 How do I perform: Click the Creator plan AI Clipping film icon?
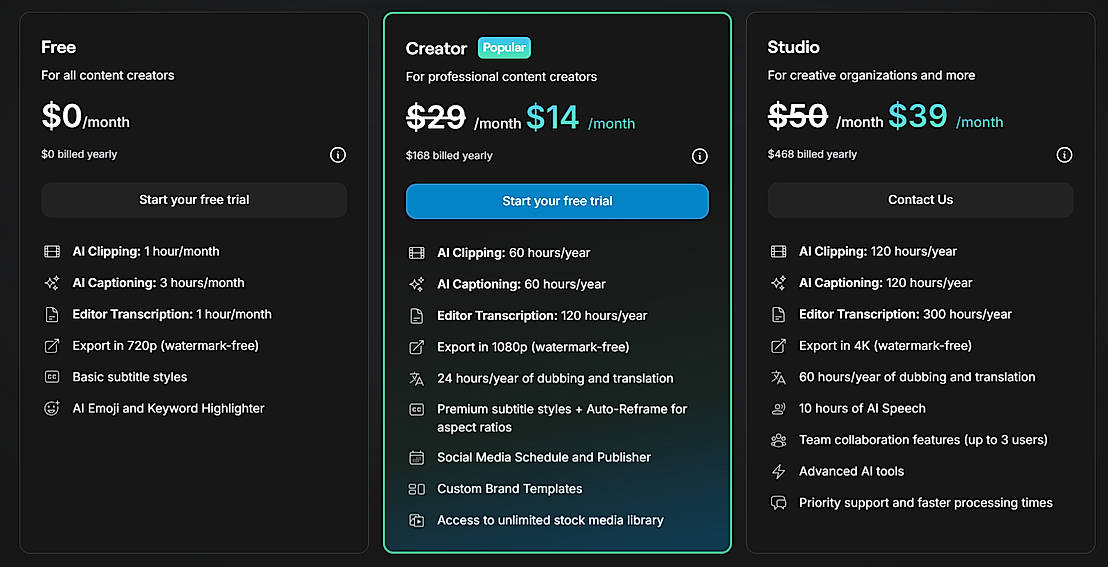(417, 253)
